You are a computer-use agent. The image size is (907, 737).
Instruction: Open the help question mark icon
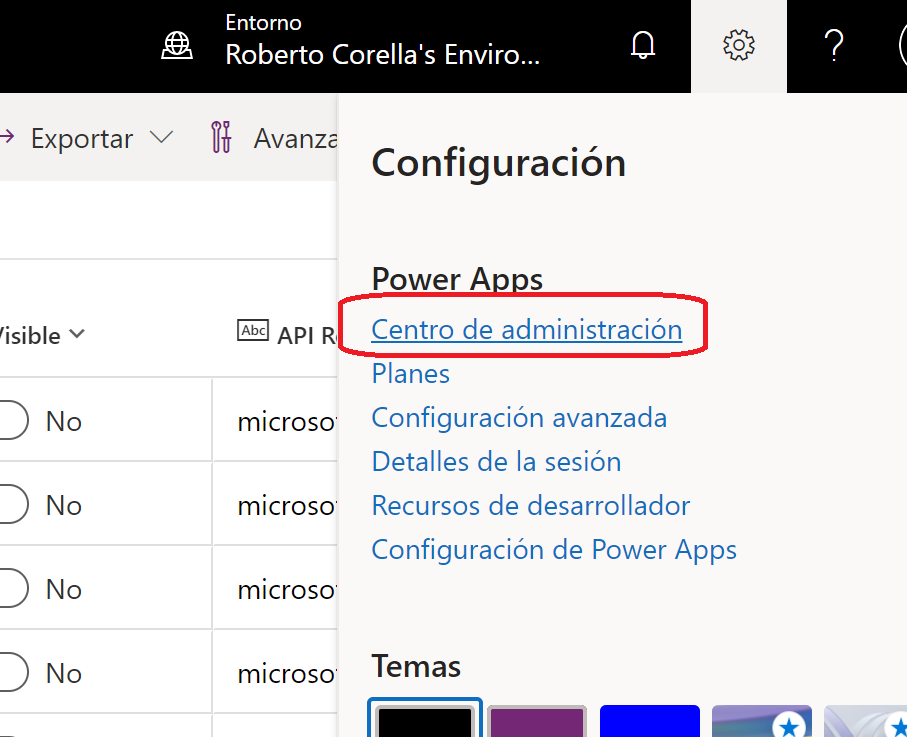(834, 45)
